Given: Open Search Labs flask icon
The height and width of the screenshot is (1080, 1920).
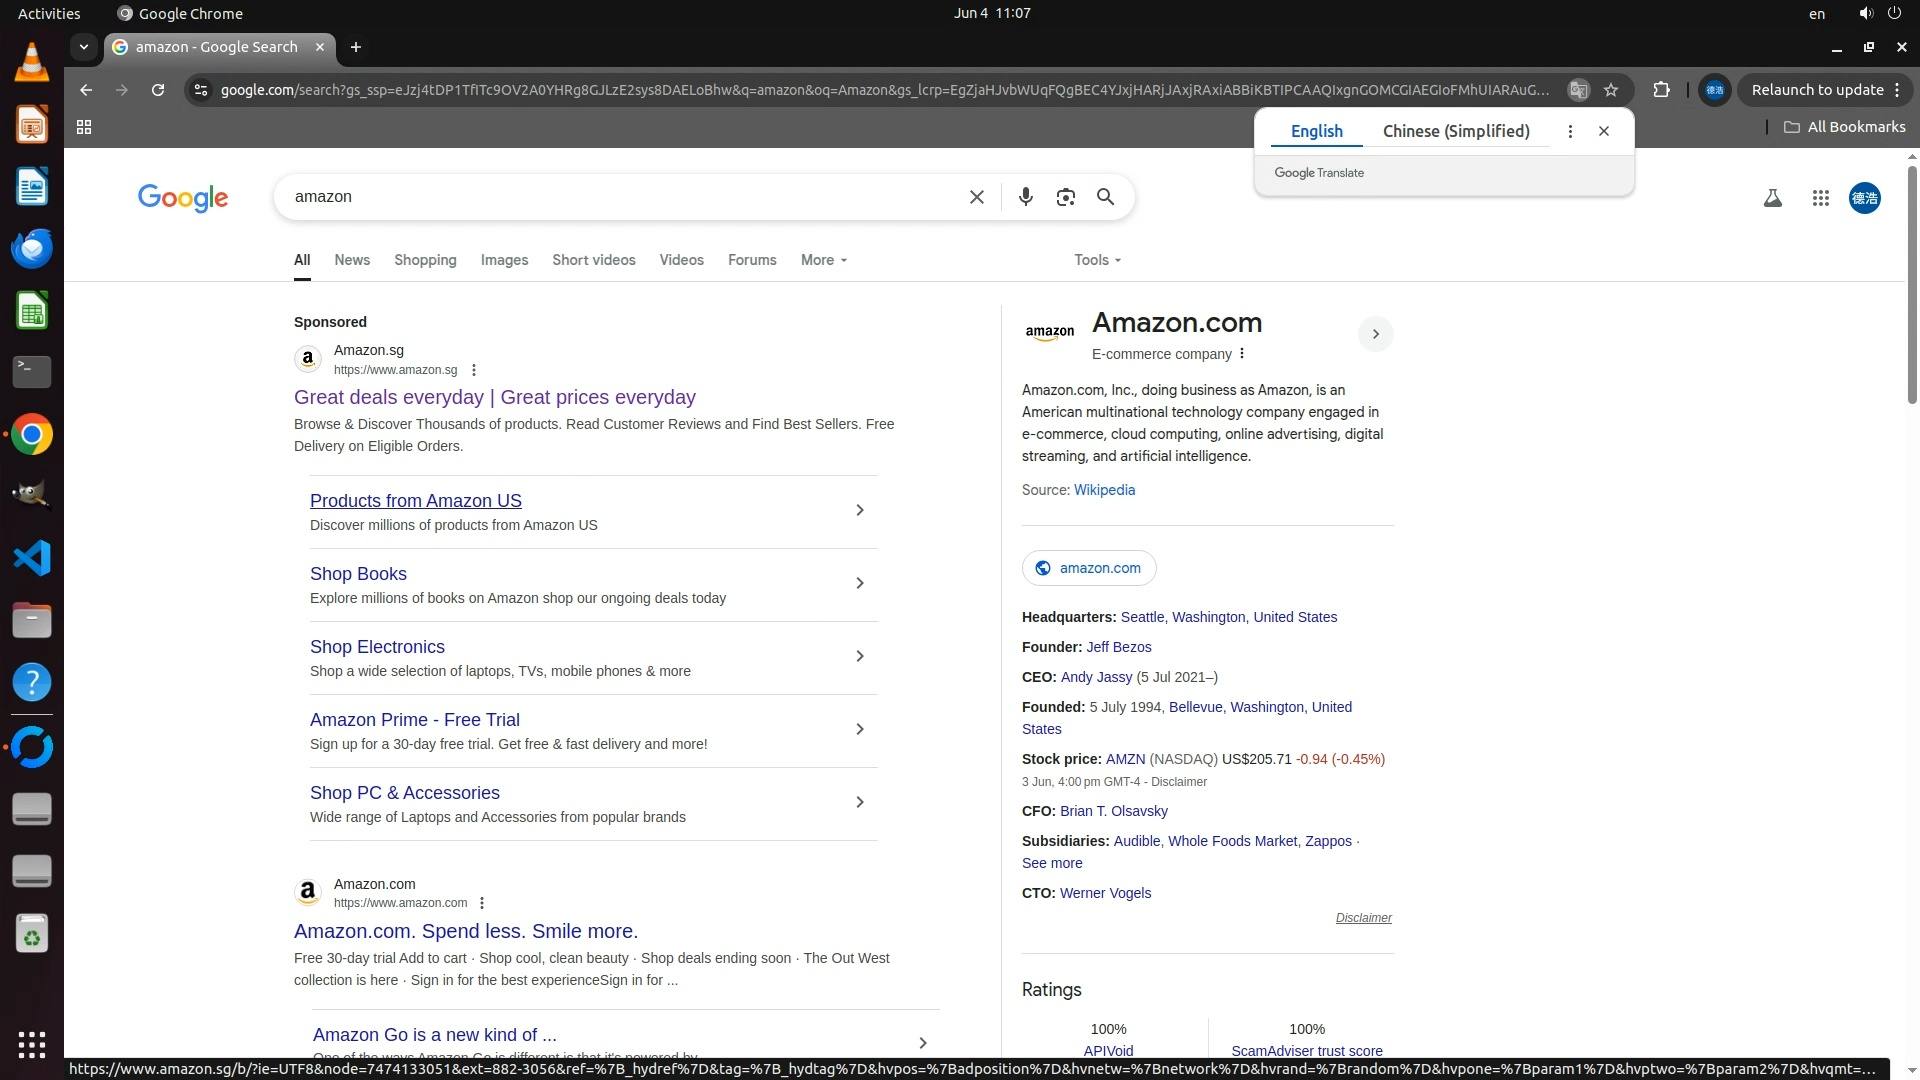Looking at the screenshot, I should pos(1772,198).
